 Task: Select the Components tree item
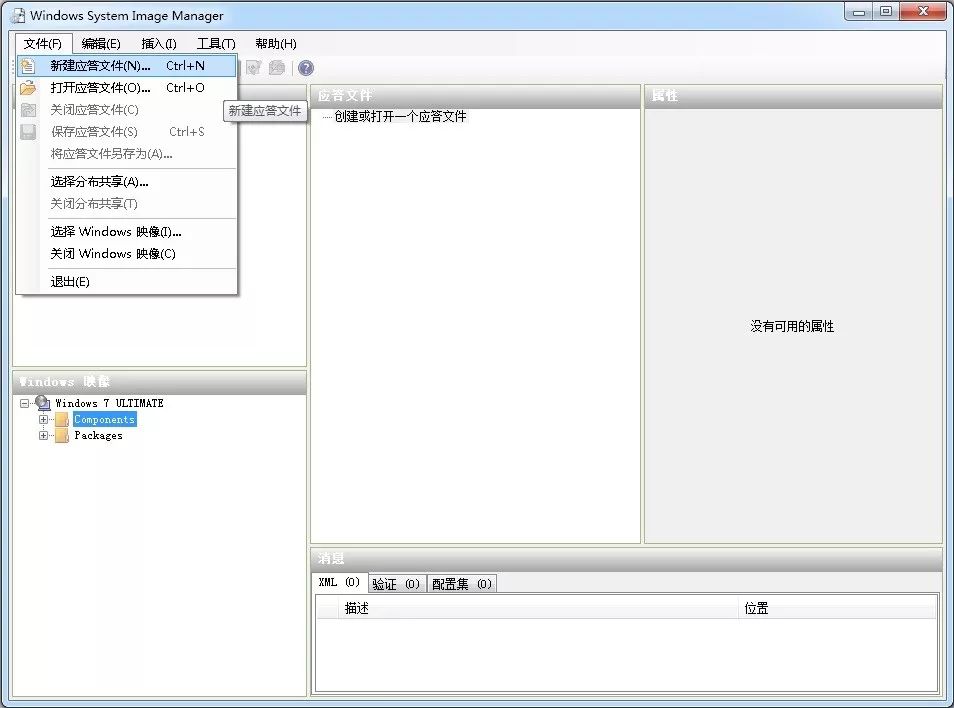(x=104, y=419)
